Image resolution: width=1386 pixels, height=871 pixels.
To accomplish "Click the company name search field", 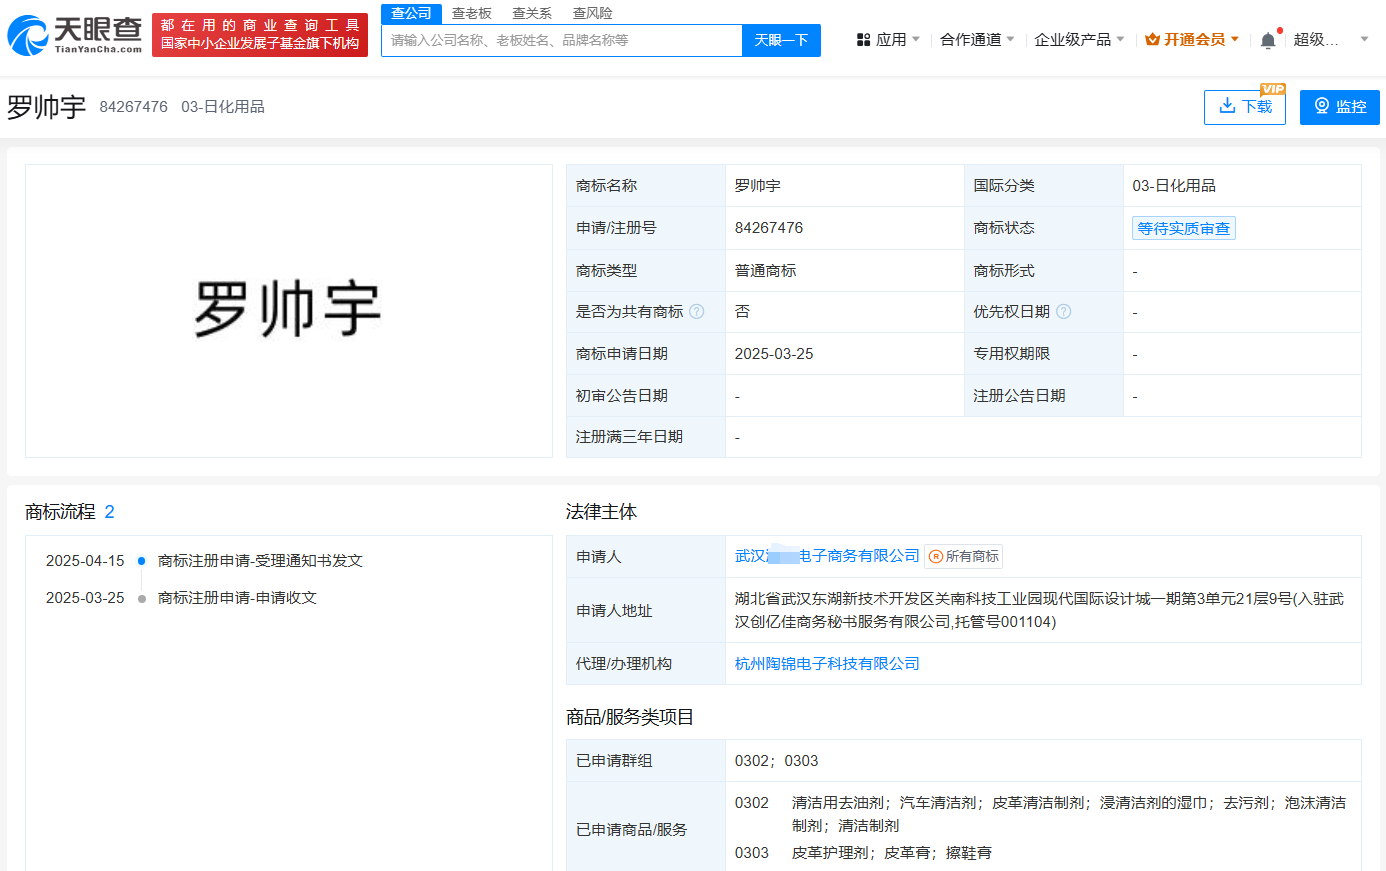I will coord(561,40).
